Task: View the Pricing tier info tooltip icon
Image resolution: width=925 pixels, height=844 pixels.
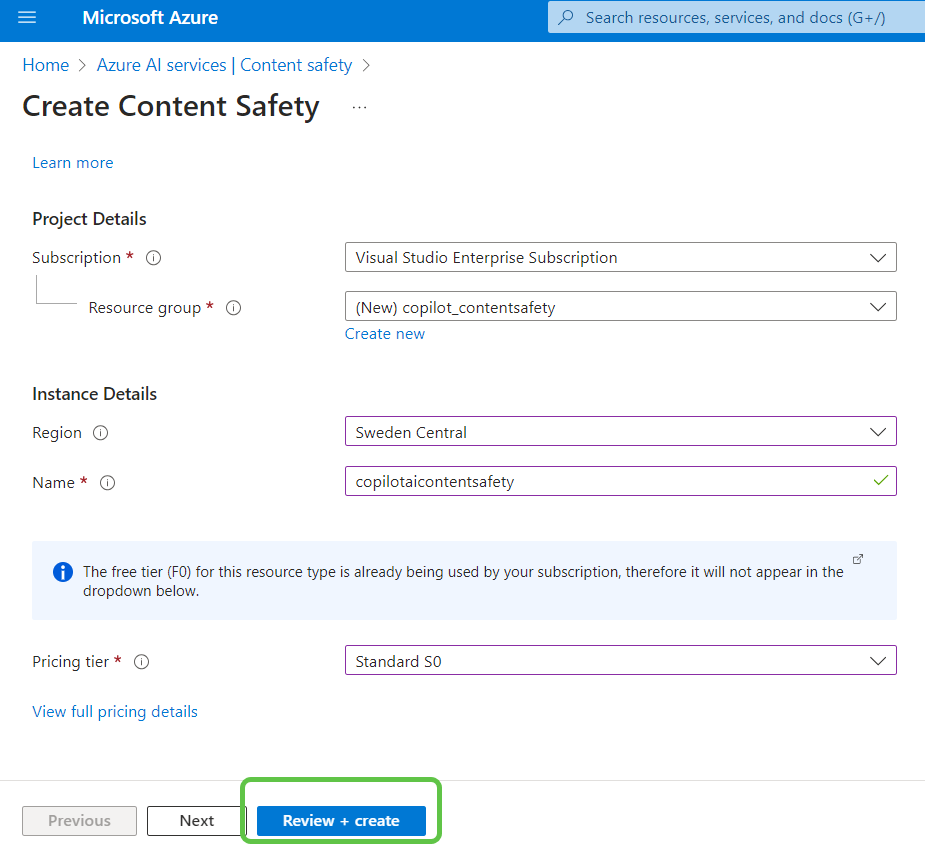Action: 141,661
